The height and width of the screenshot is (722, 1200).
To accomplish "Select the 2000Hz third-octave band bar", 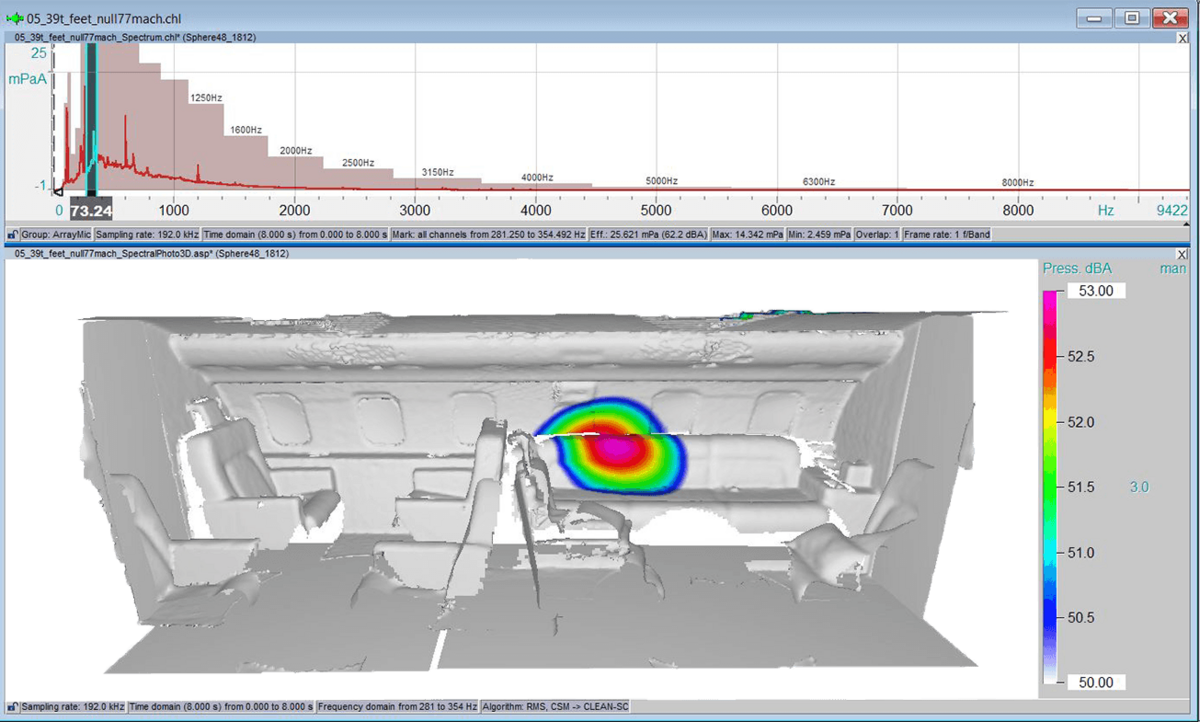I will (296, 172).
